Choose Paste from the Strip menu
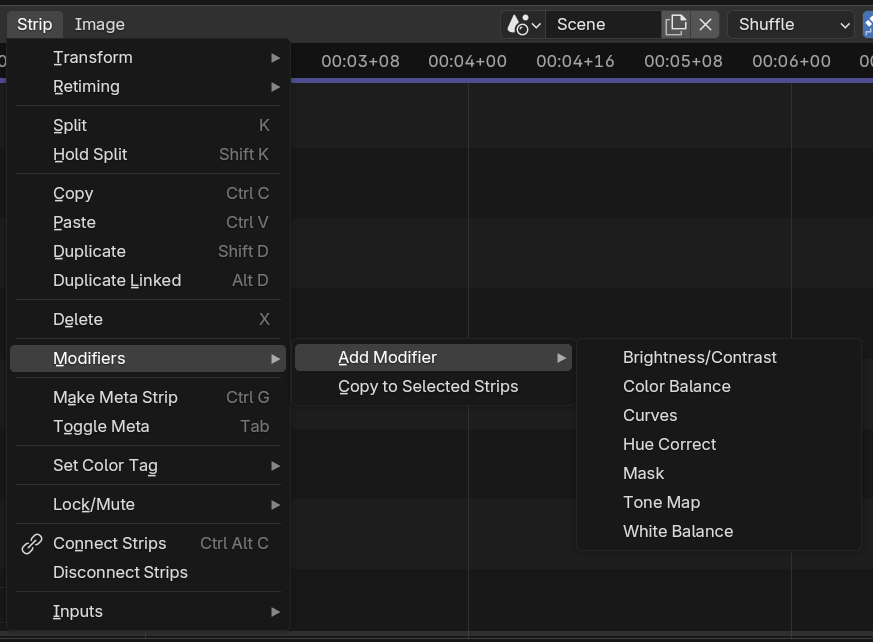This screenshot has height=642, width=873. [x=148, y=222]
